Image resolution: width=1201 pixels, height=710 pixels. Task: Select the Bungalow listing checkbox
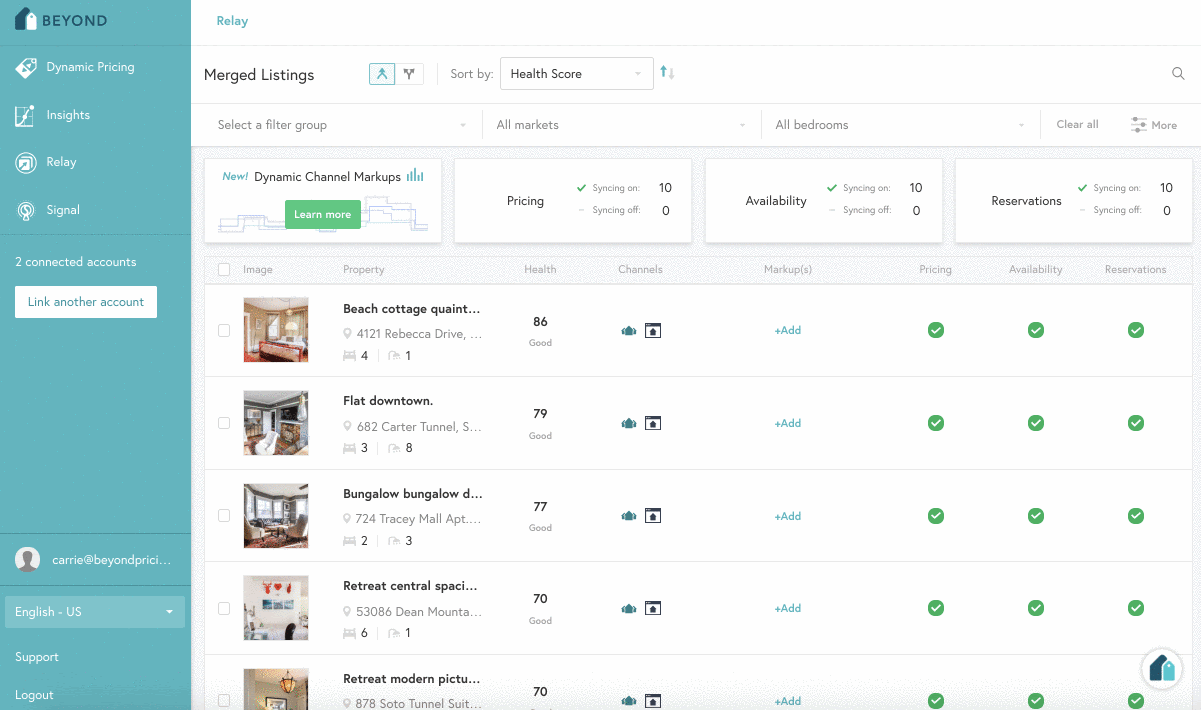tap(224, 516)
